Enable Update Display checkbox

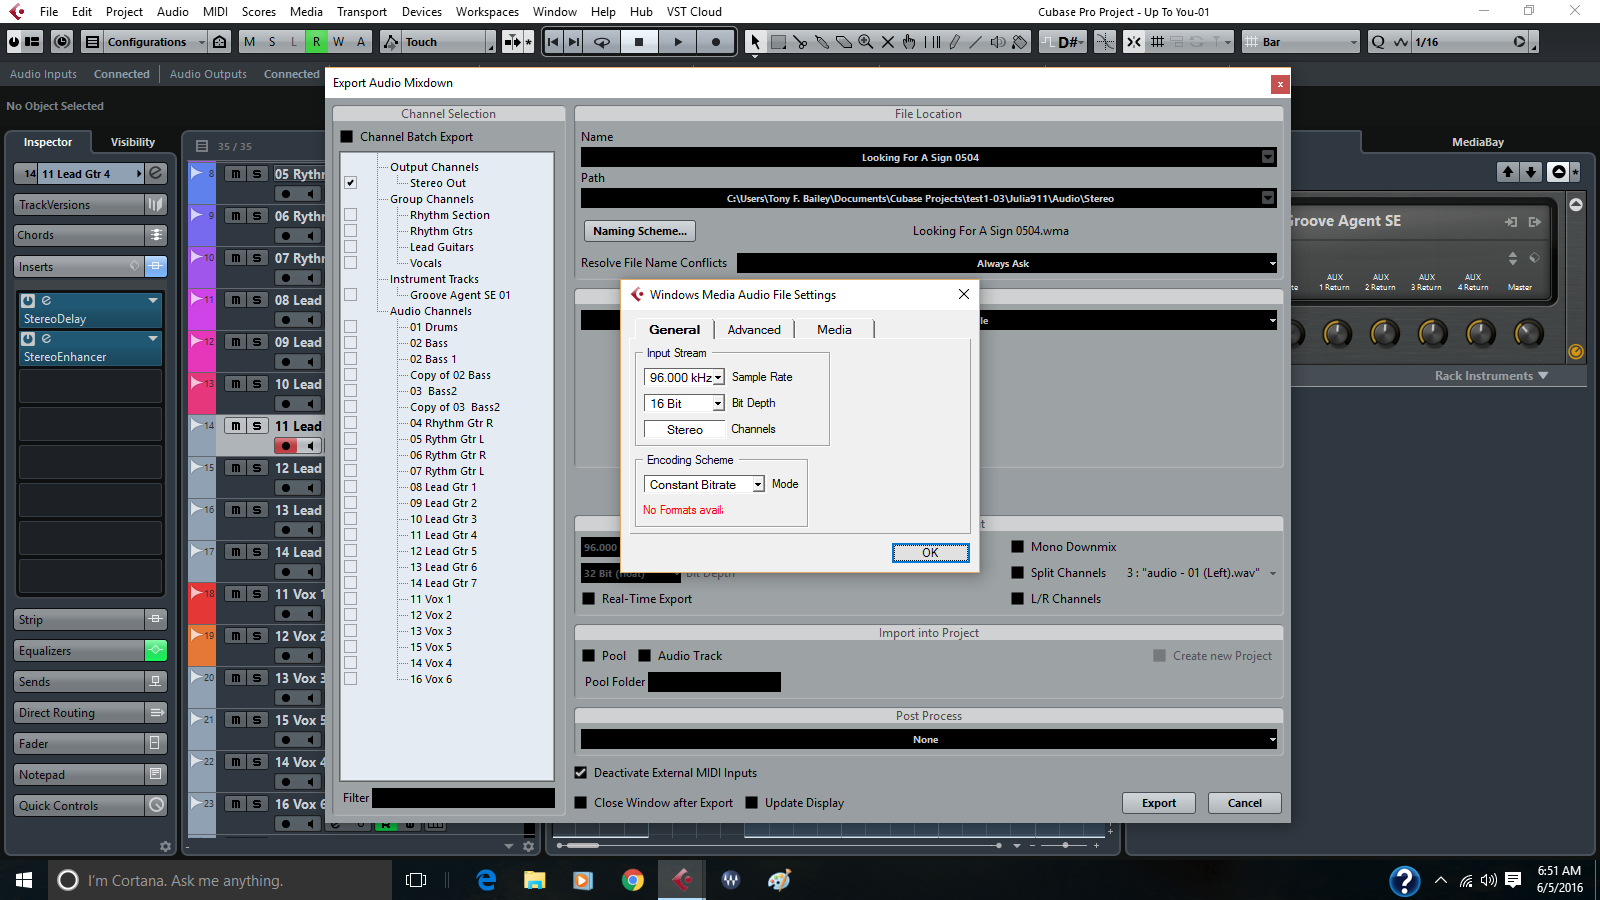point(752,803)
